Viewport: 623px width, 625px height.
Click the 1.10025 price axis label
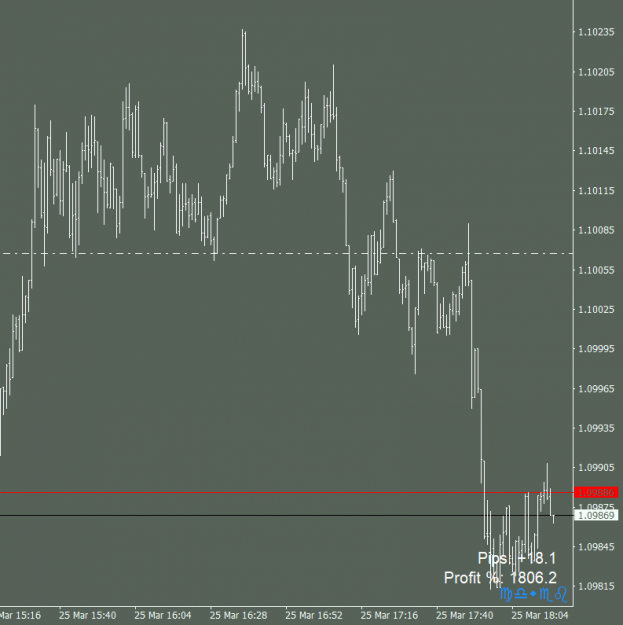coord(596,309)
